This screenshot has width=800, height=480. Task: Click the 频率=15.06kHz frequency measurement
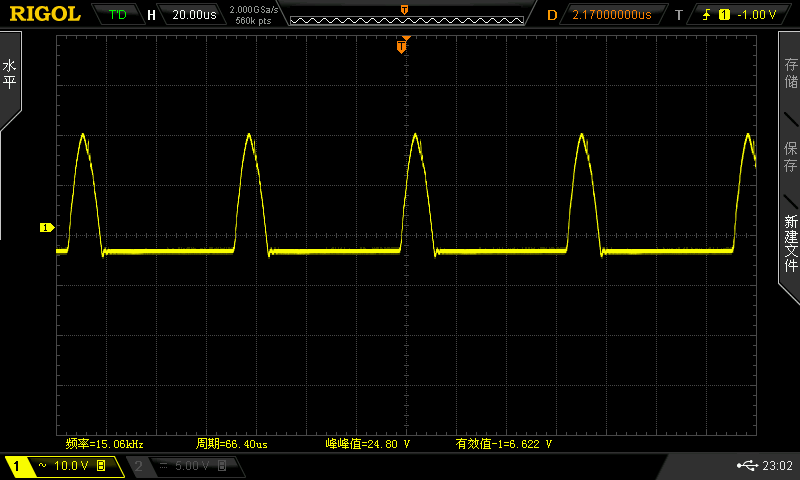[x=105, y=444]
